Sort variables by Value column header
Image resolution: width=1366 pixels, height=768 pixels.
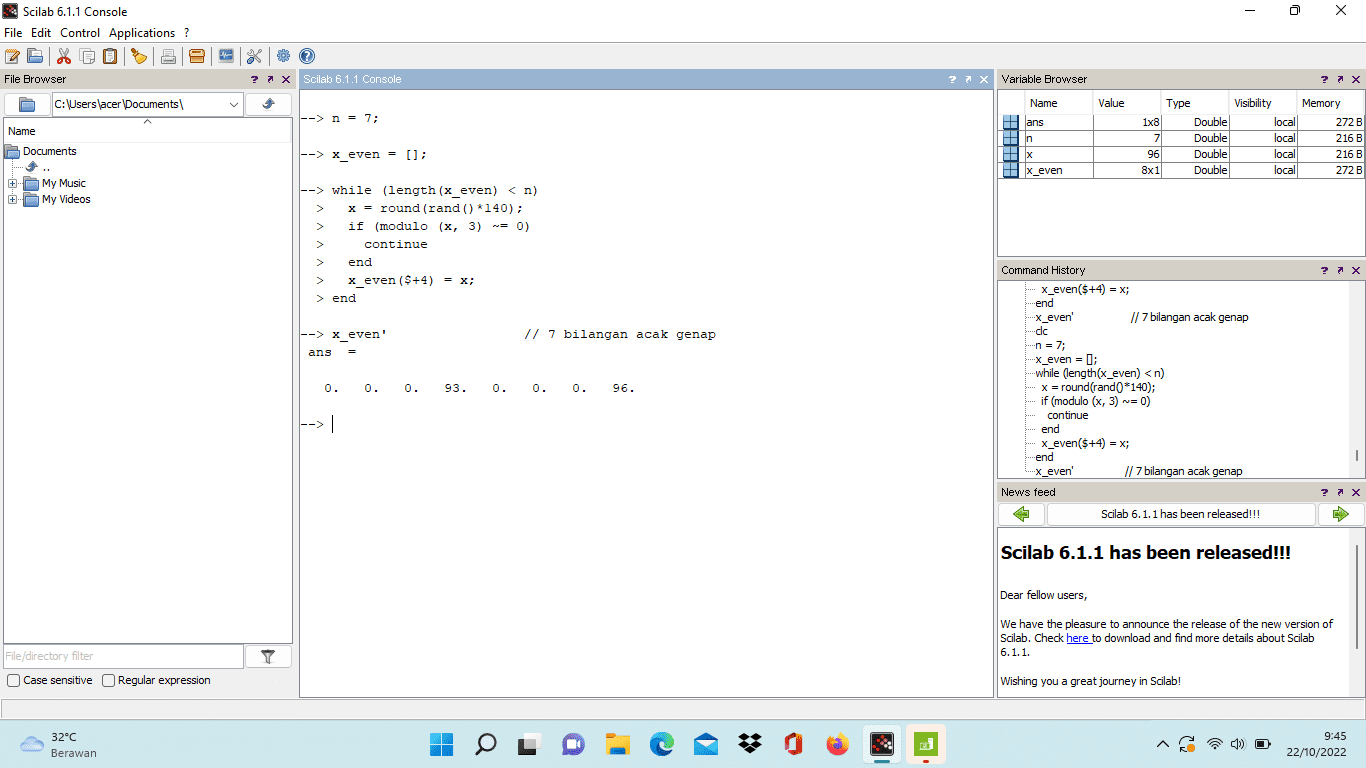click(1127, 103)
